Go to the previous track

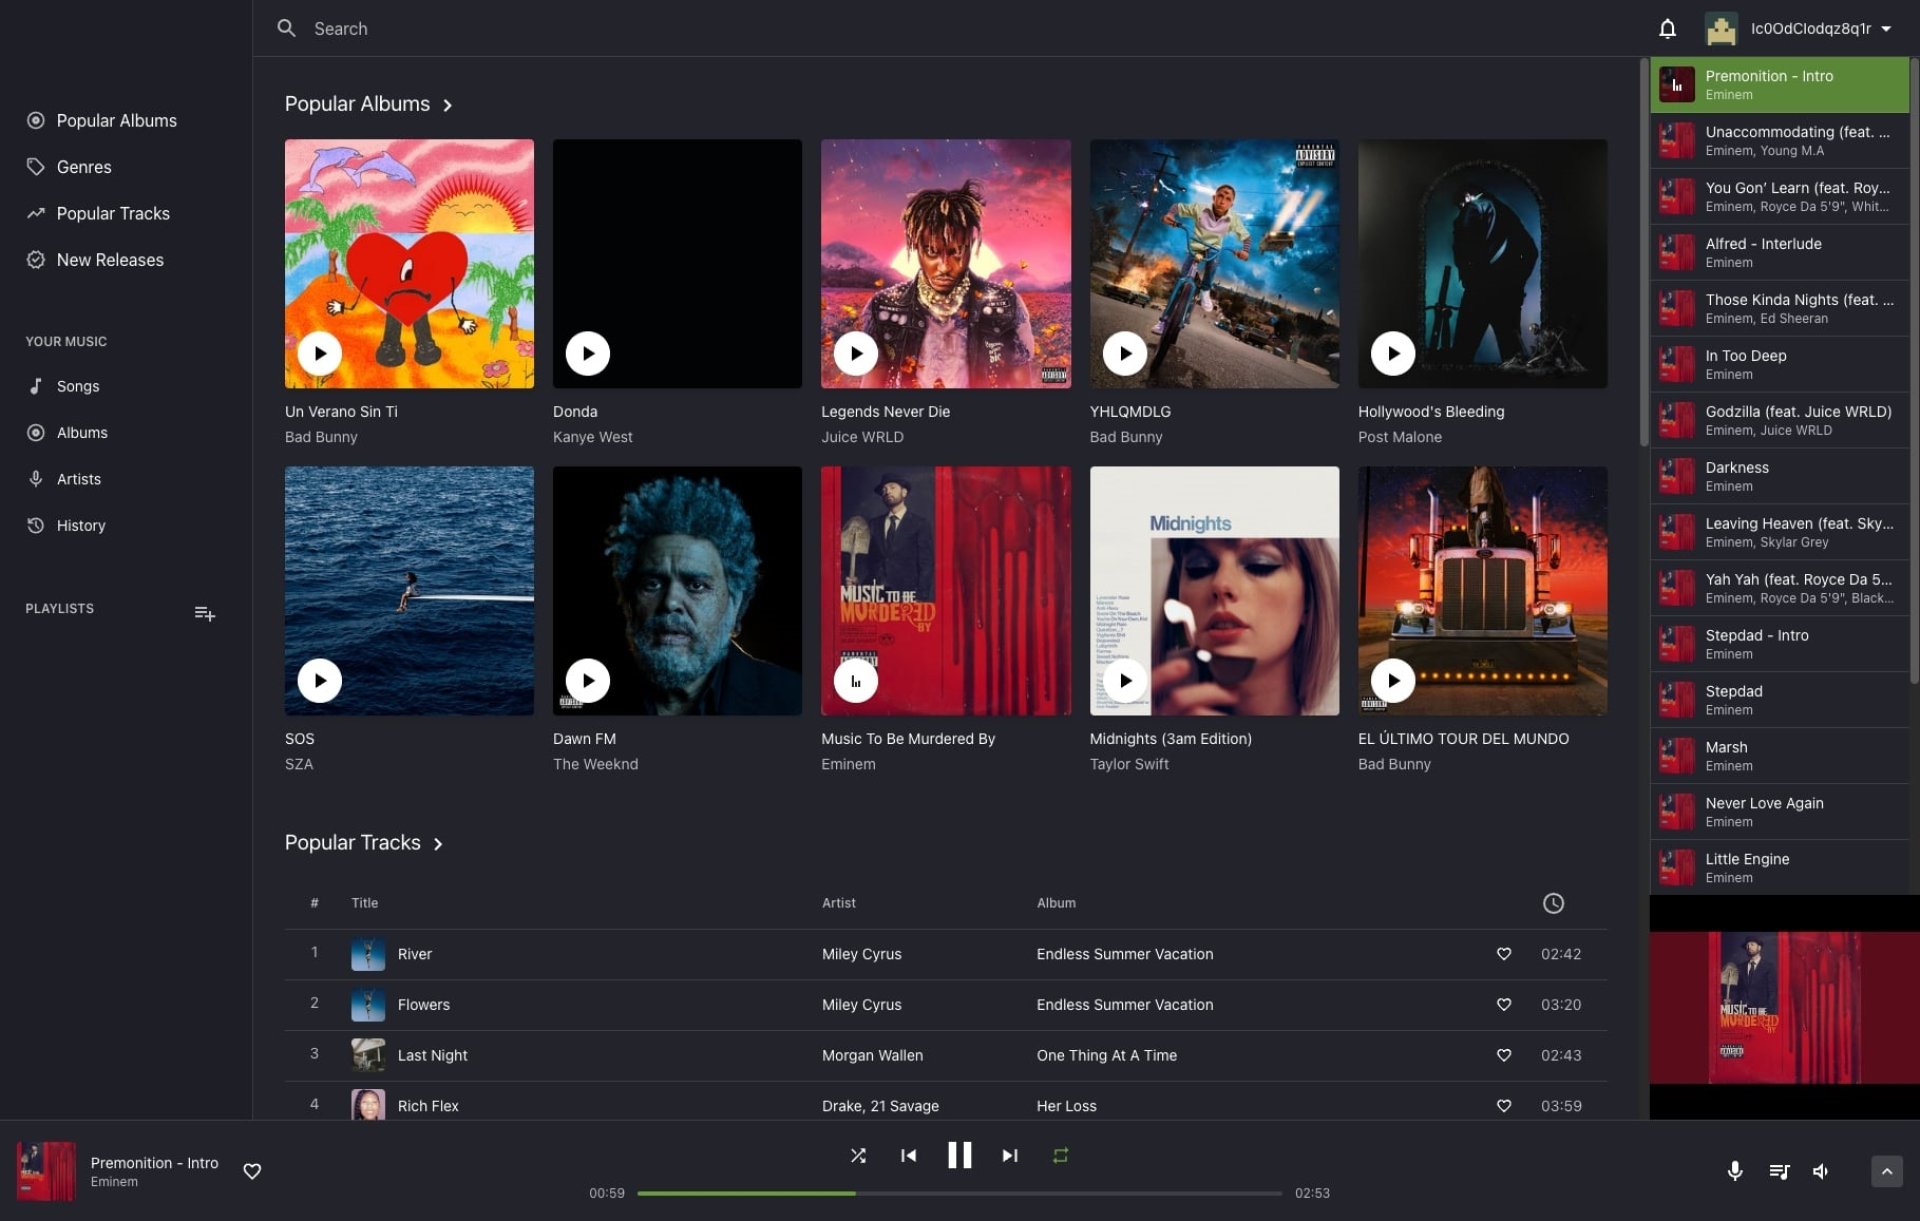pyautogui.click(x=908, y=1155)
